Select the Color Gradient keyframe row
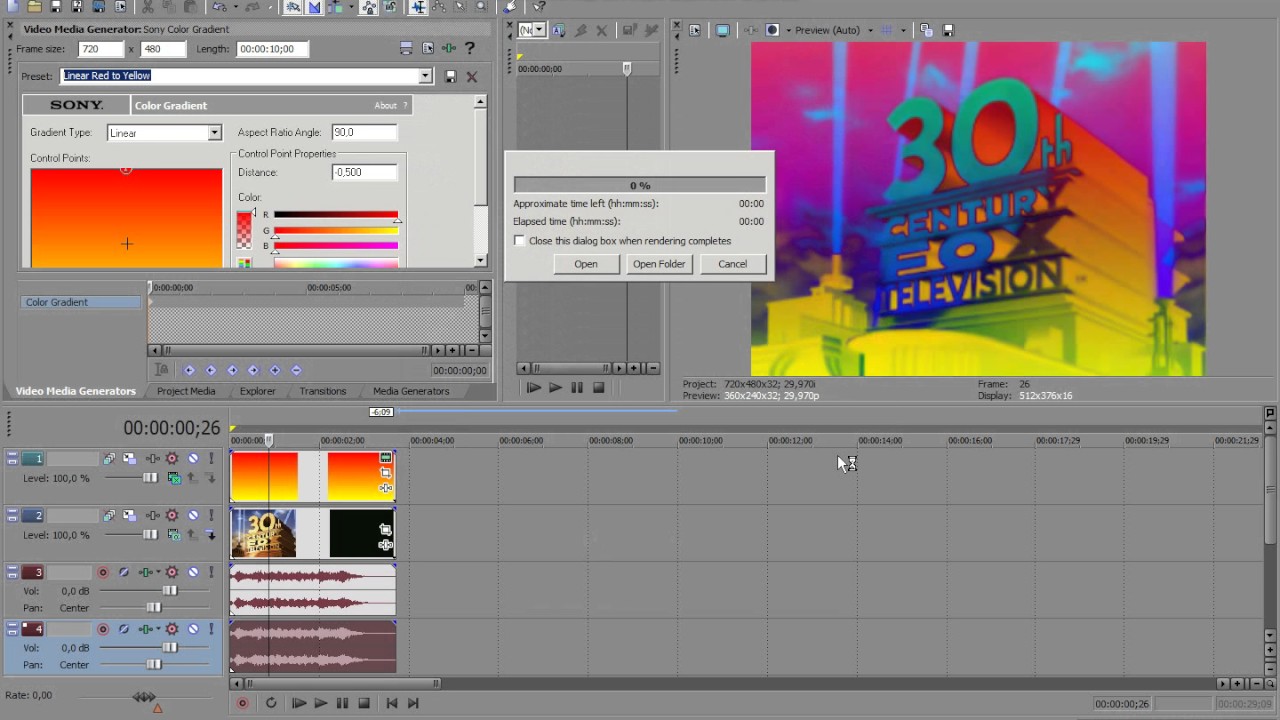This screenshot has width=1280, height=720. click(82, 302)
